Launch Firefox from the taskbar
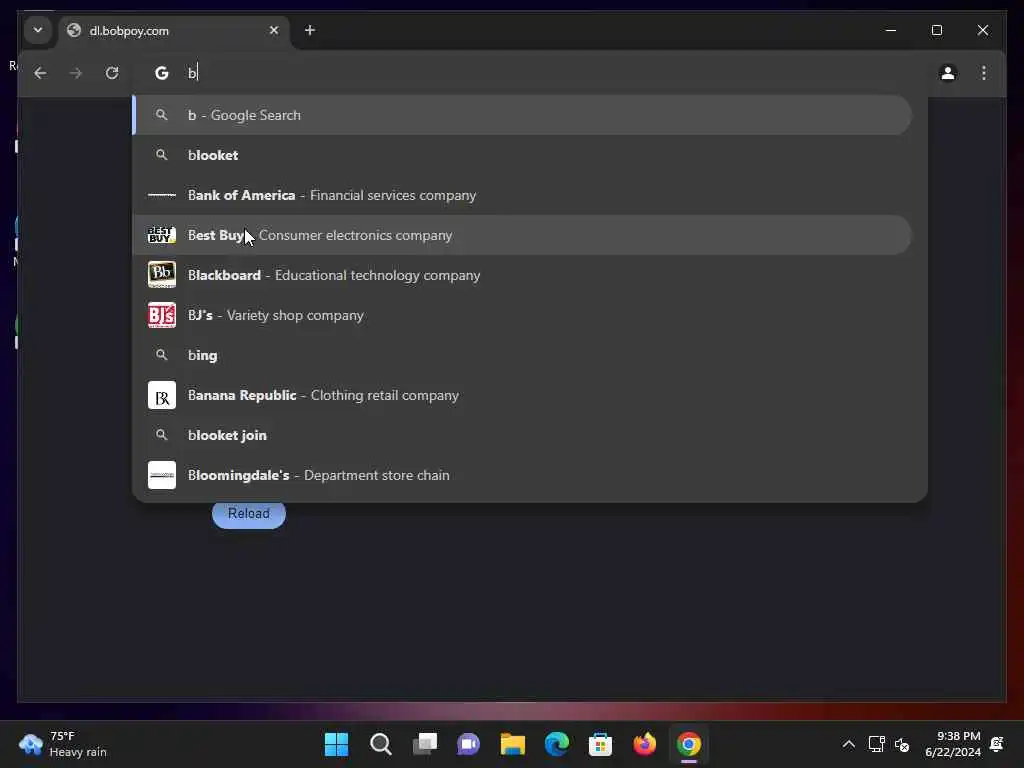 (x=645, y=744)
